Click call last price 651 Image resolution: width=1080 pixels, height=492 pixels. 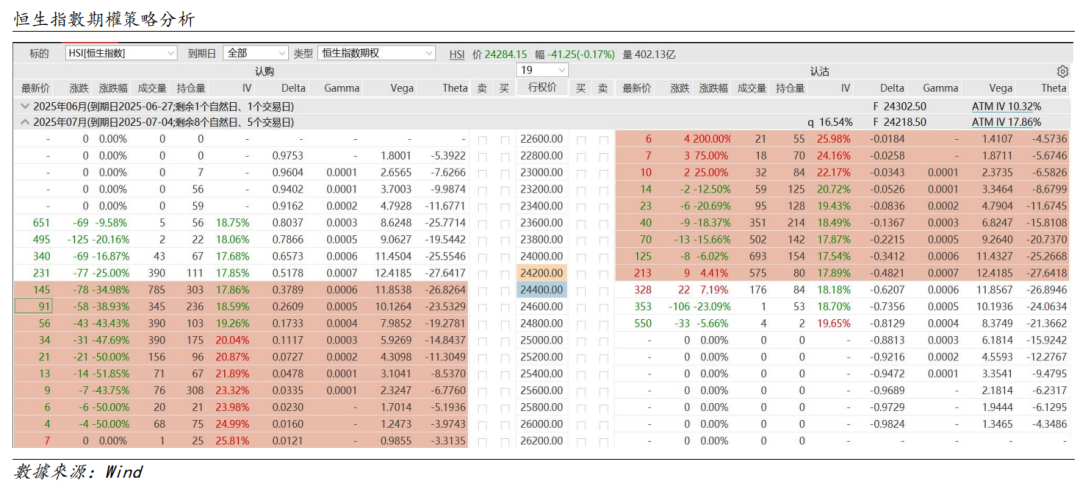point(41,221)
